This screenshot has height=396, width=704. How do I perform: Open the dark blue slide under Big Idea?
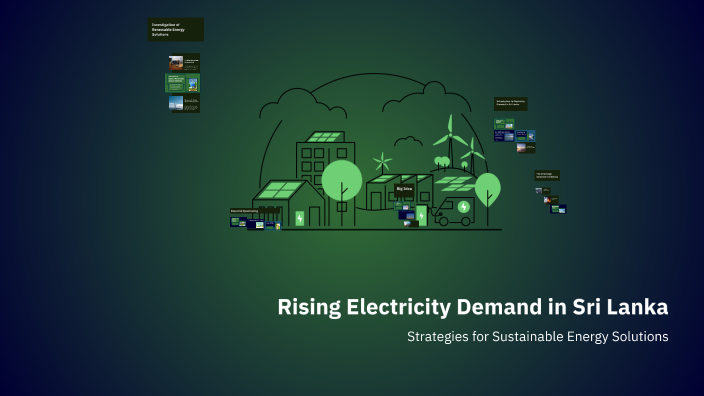point(406,215)
